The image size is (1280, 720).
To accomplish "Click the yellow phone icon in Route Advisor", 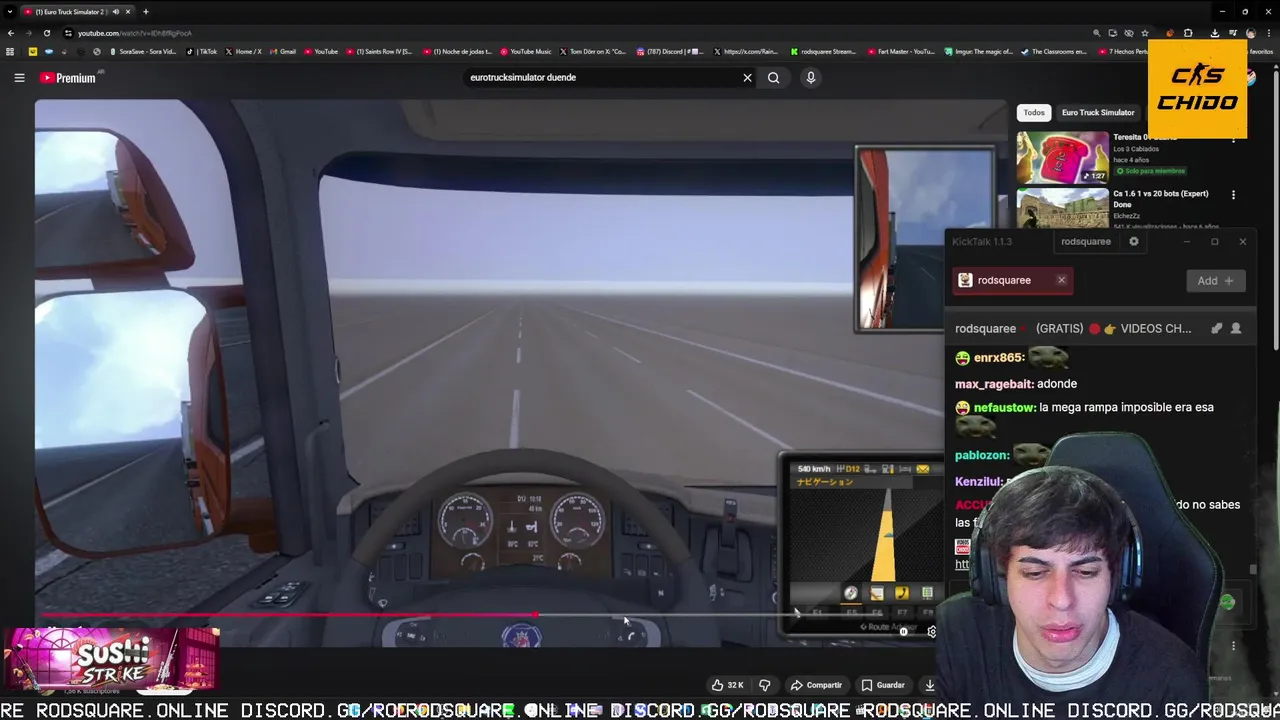I will pyautogui.click(x=901, y=593).
